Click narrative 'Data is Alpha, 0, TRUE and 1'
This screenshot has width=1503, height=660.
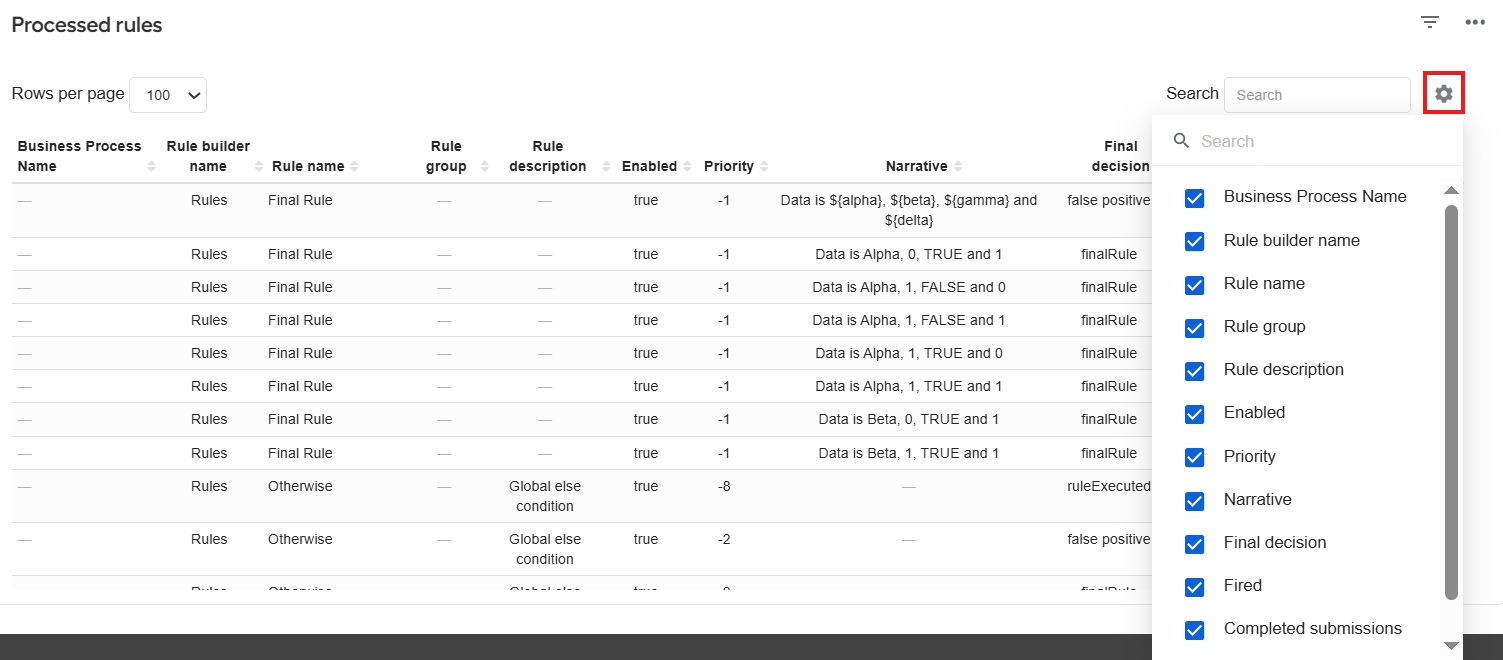tap(909, 254)
